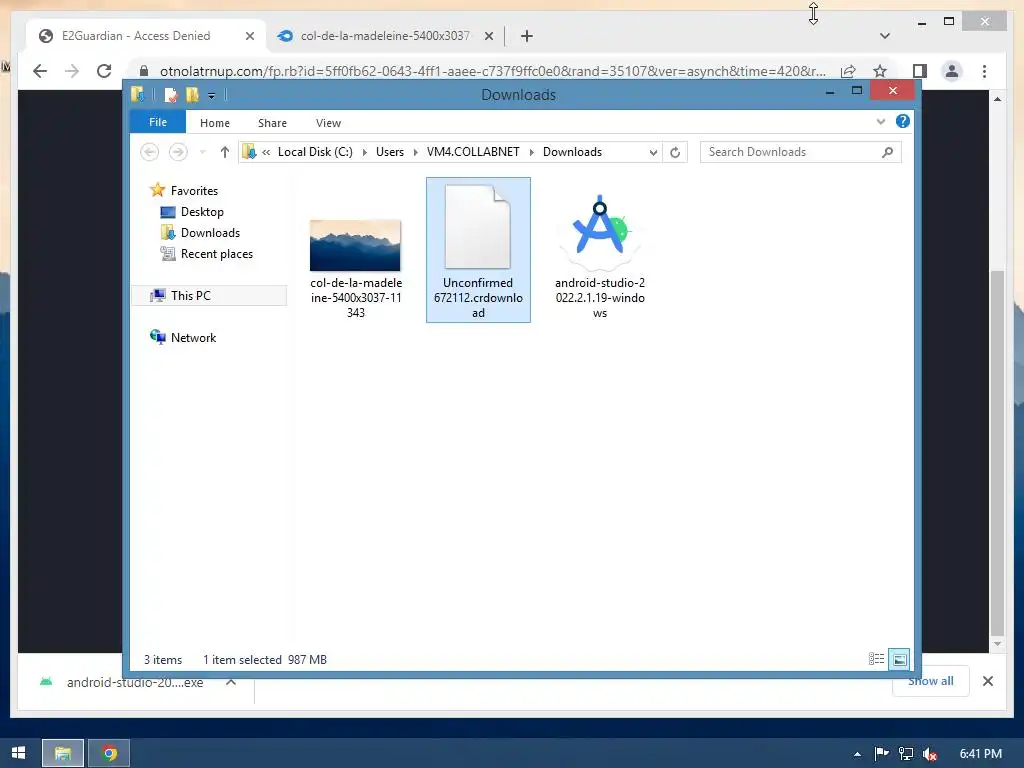
Task: Expand breadcrumb arrow after VM4.COLLABNET
Action: 532,152
